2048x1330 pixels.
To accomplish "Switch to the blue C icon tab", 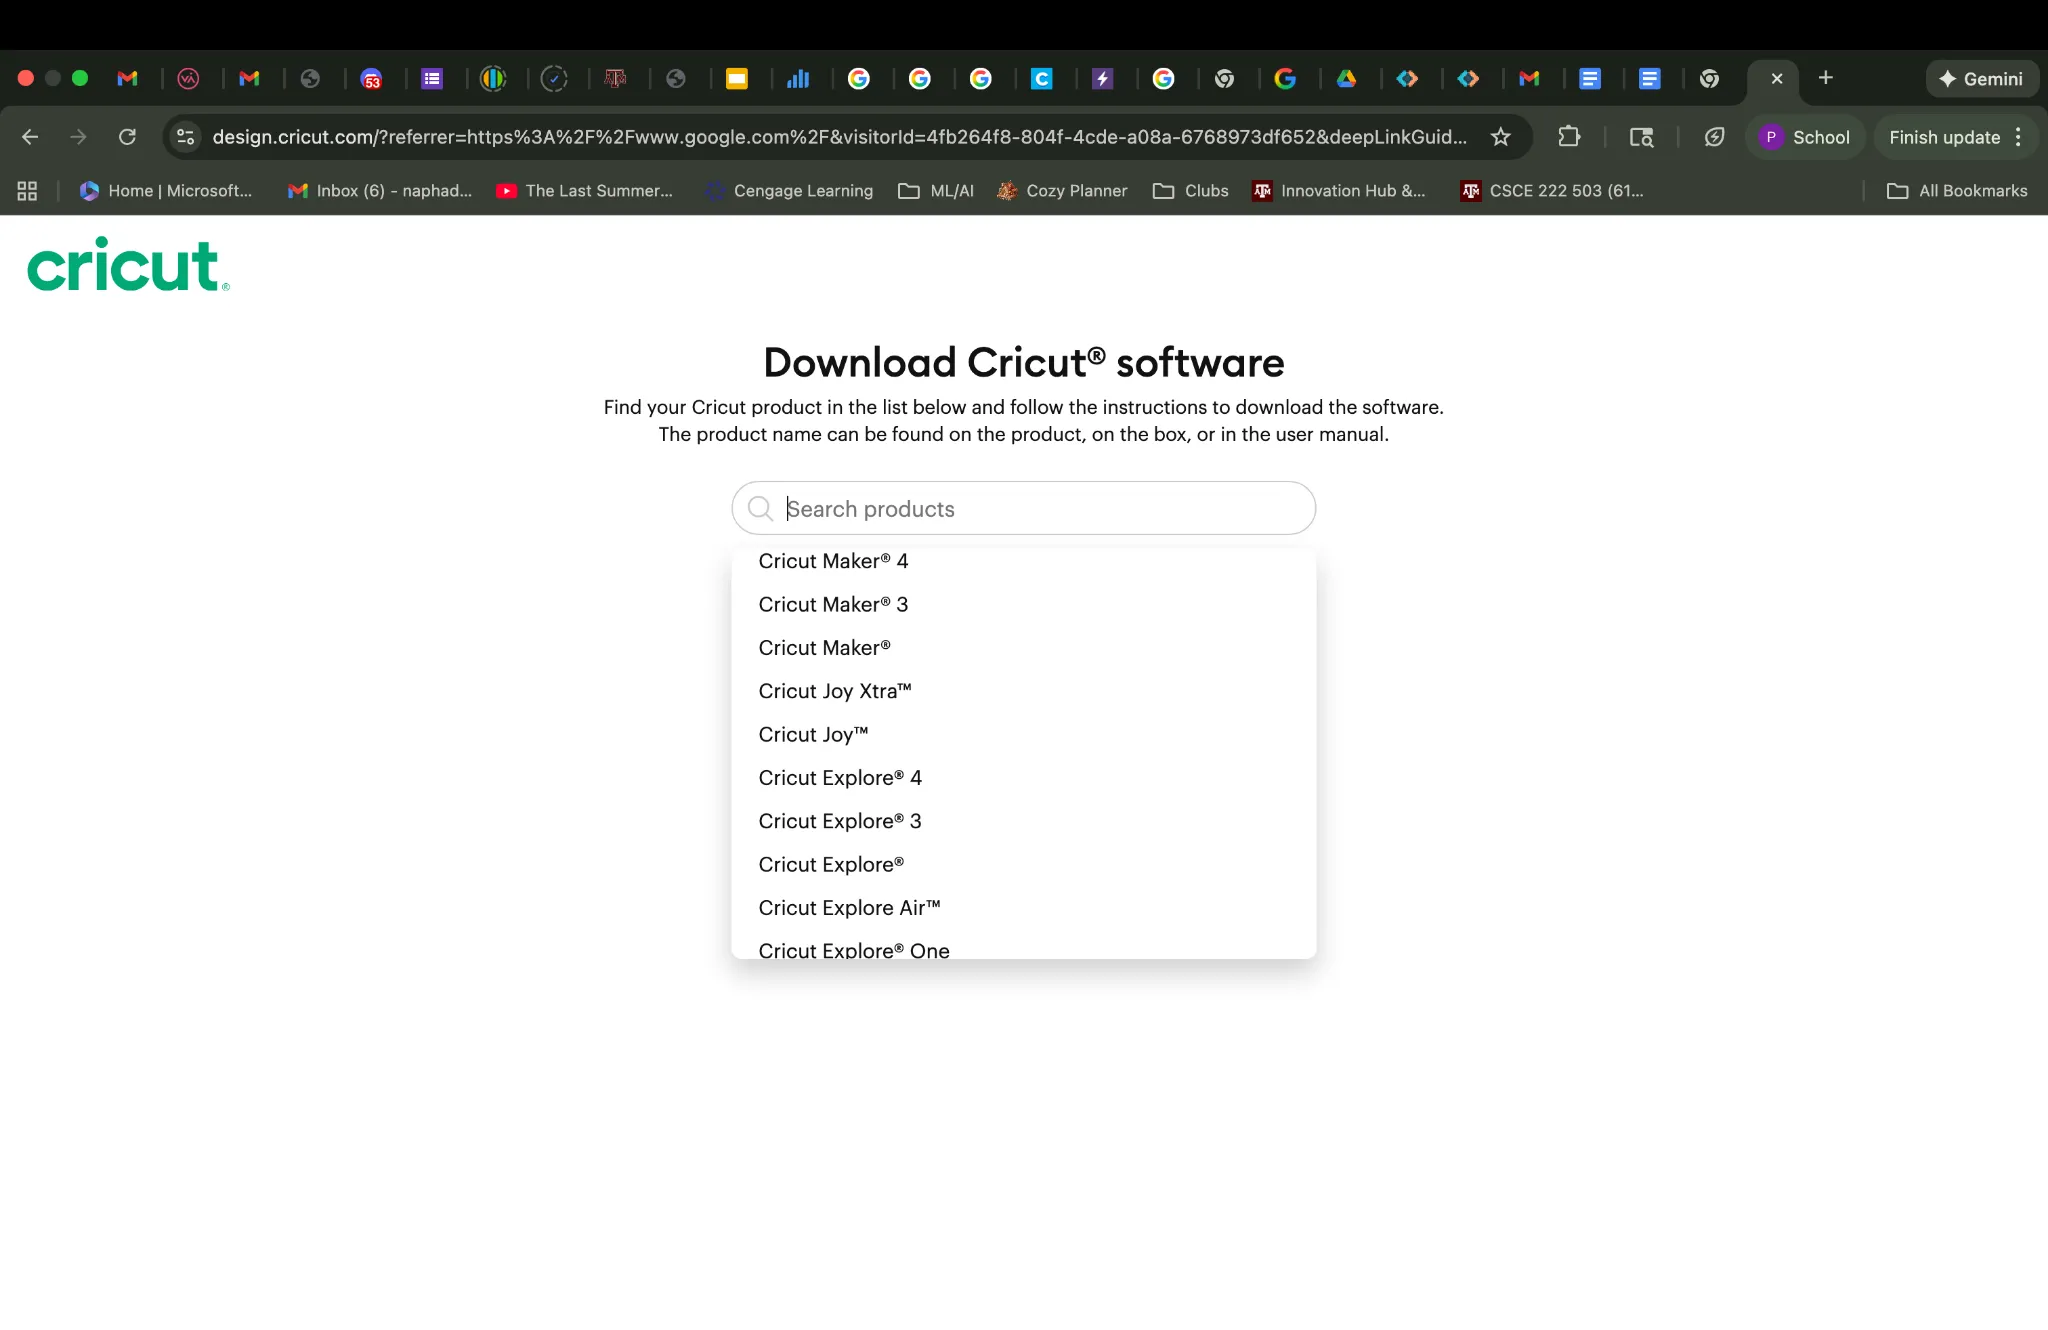I will coord(1042,78).
